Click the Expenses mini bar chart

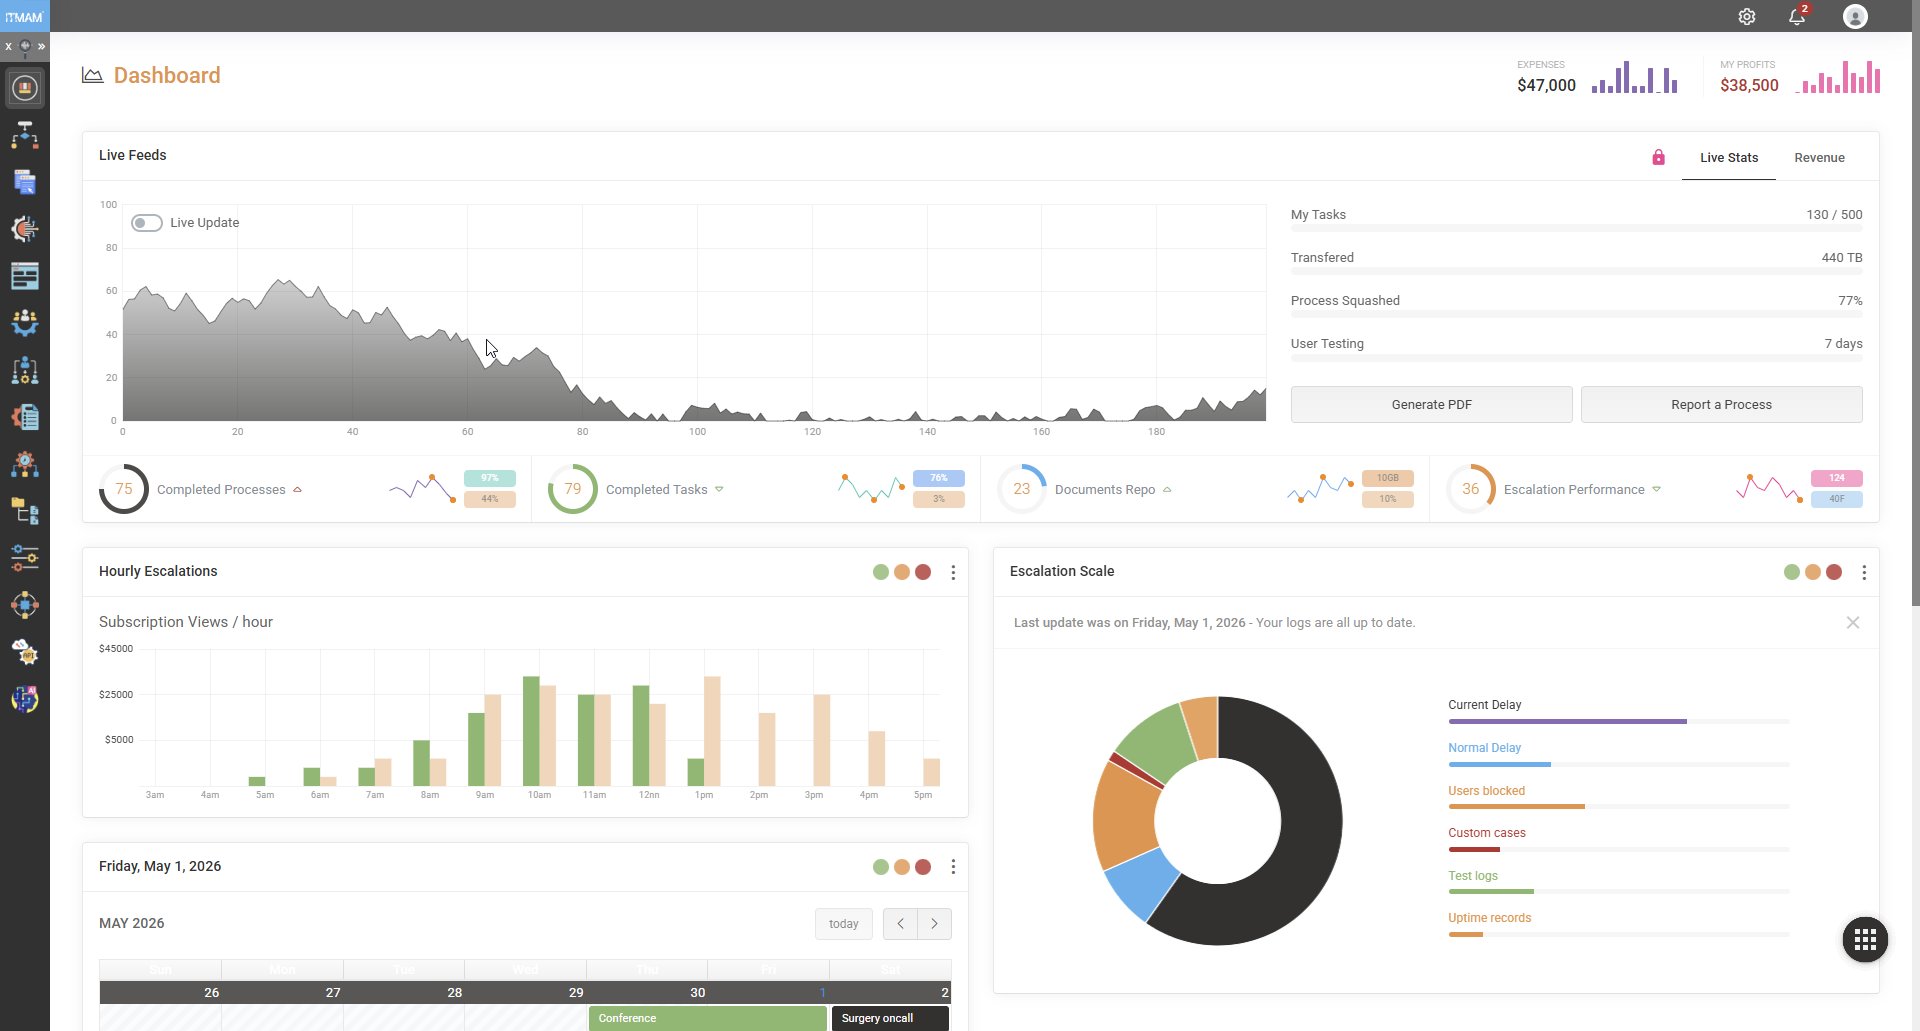(x=1635, y=77)
